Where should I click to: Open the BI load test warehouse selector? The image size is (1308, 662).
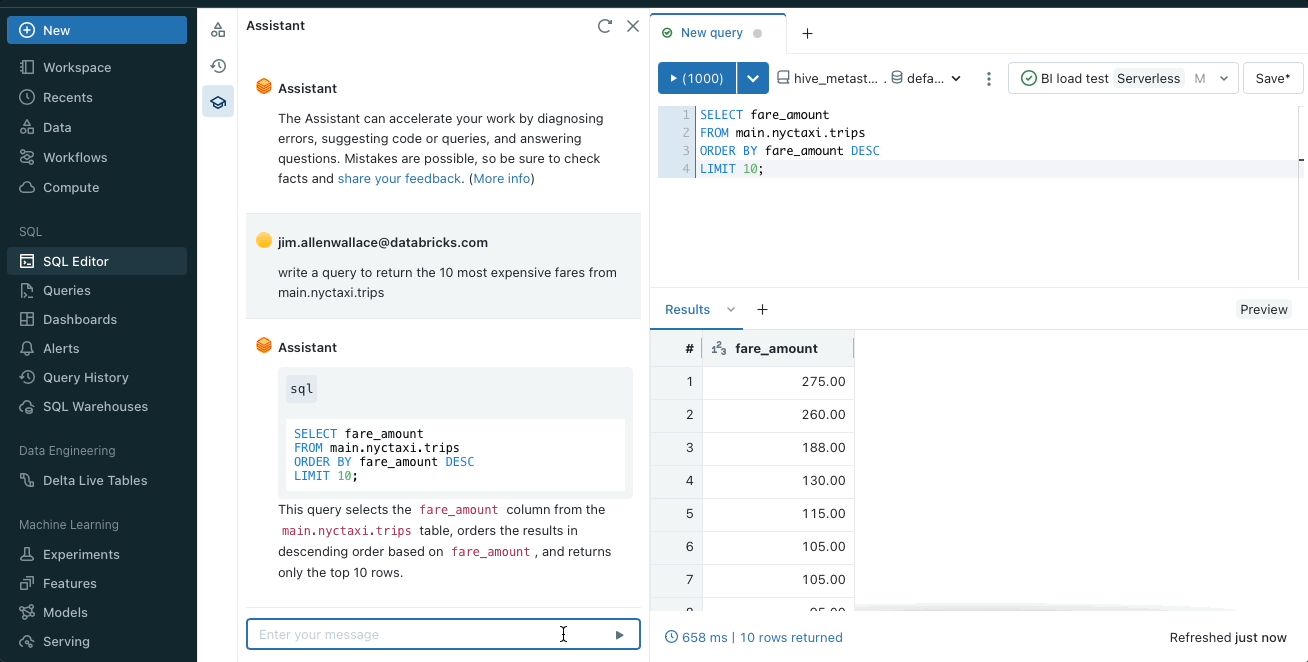click(1123, 78)
